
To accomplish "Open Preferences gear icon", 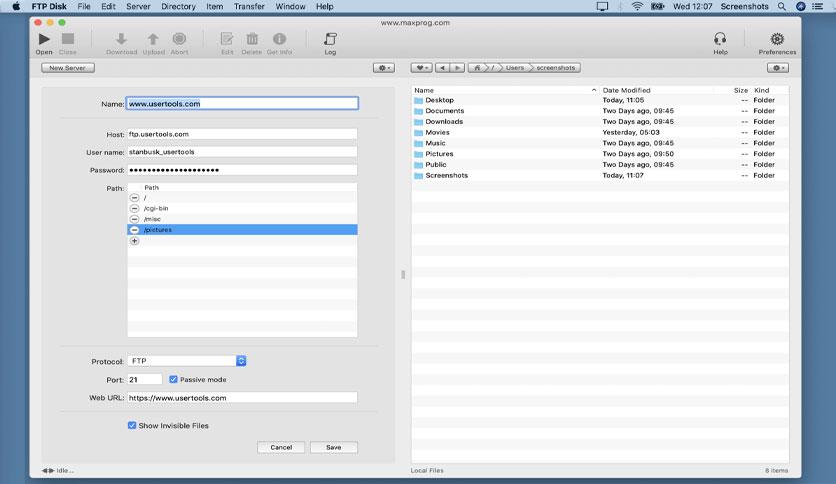I will tap(777, 39).
